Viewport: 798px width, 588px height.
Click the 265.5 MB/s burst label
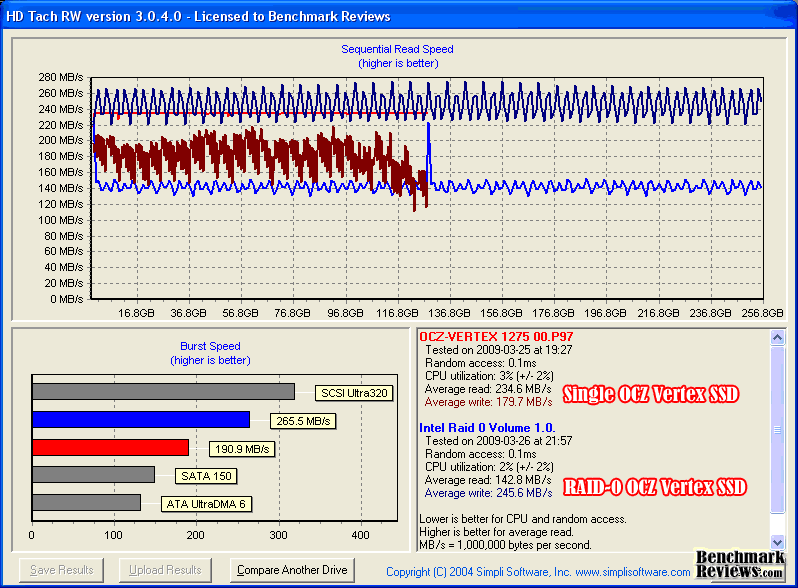click(303, 421)
